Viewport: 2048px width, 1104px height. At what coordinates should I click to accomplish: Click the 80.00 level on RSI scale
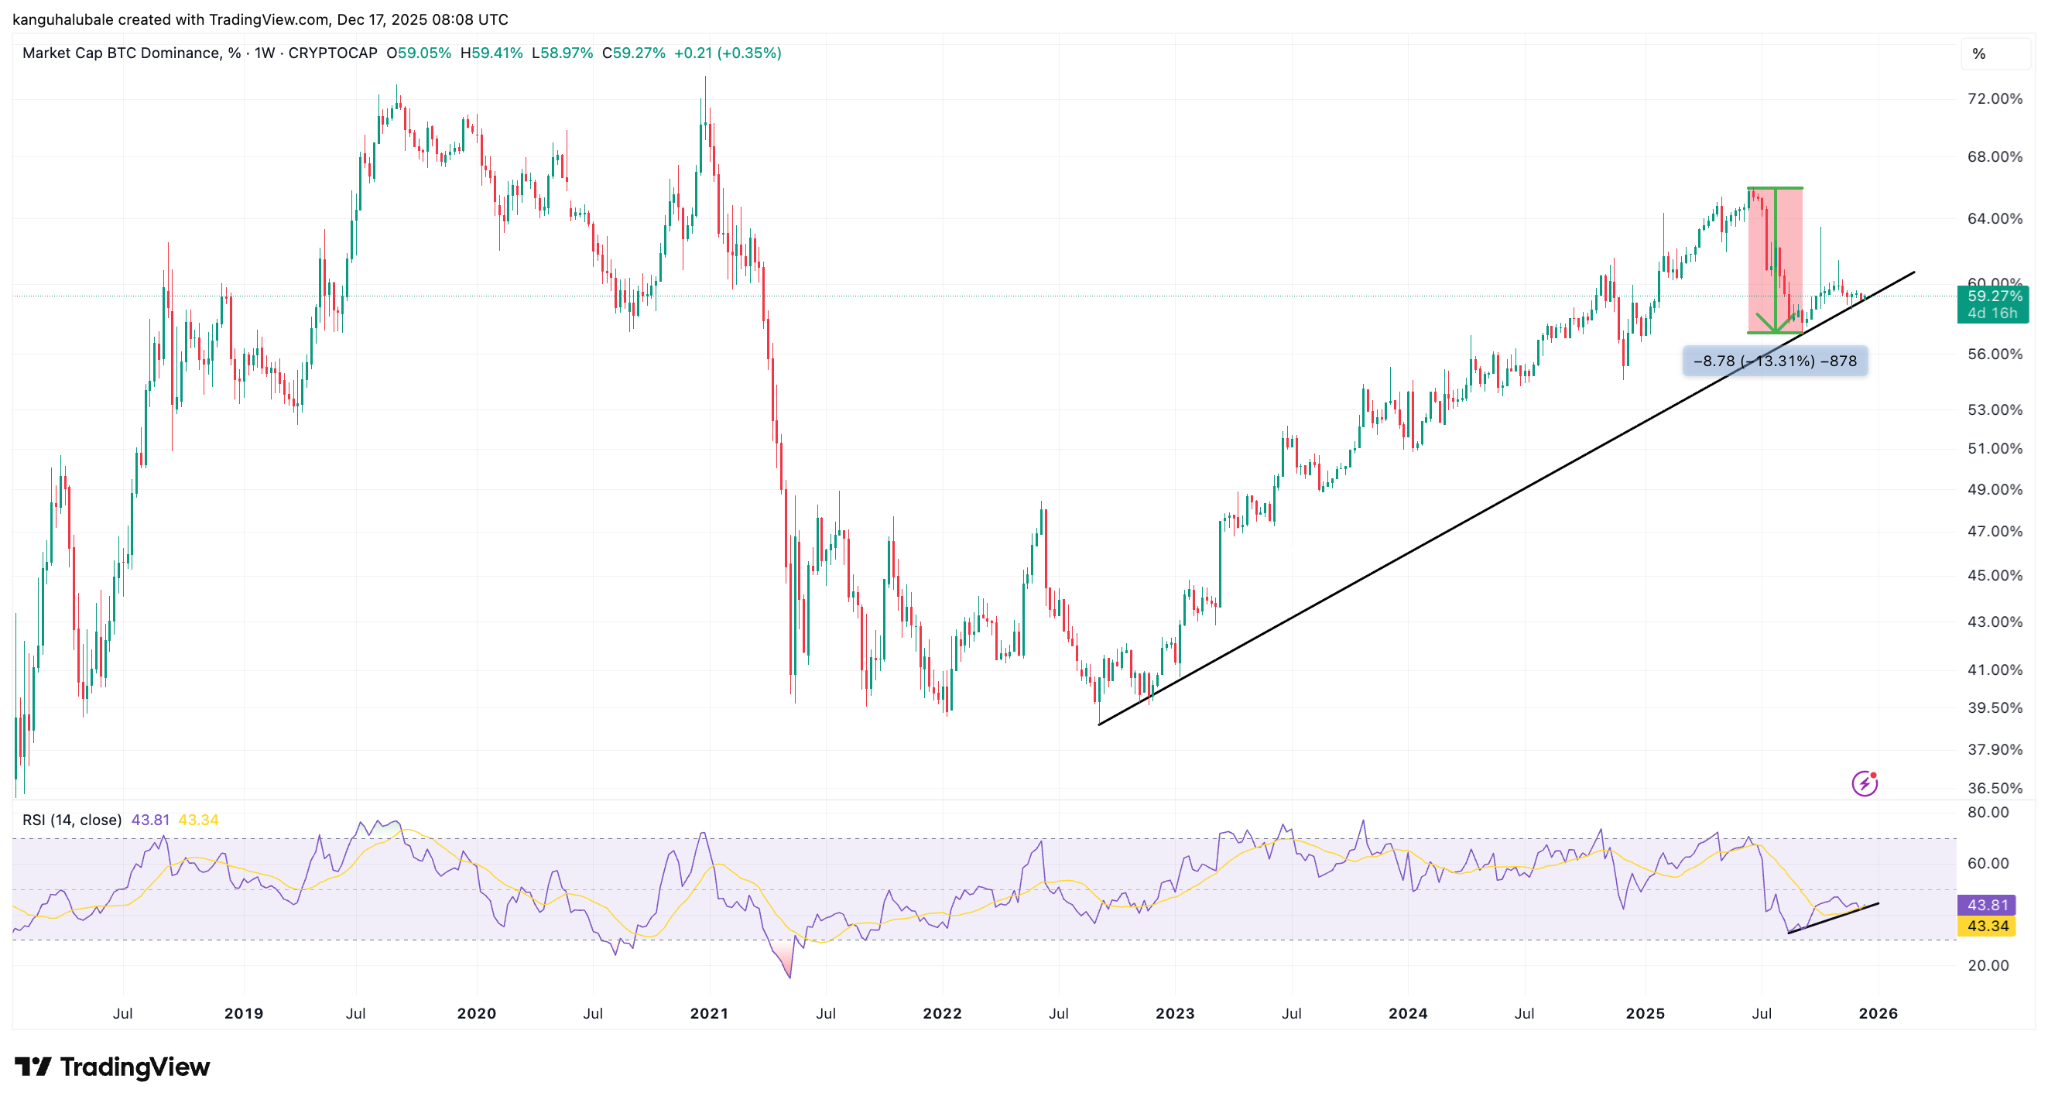(x=1987, y=812)
